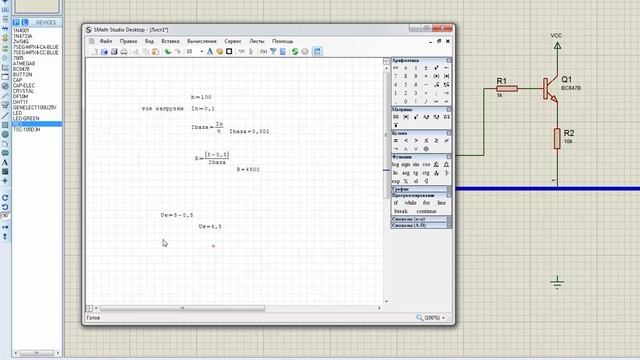
Task: Click rotate clockwise icon in Proteus sidebar
Action: 5,198
